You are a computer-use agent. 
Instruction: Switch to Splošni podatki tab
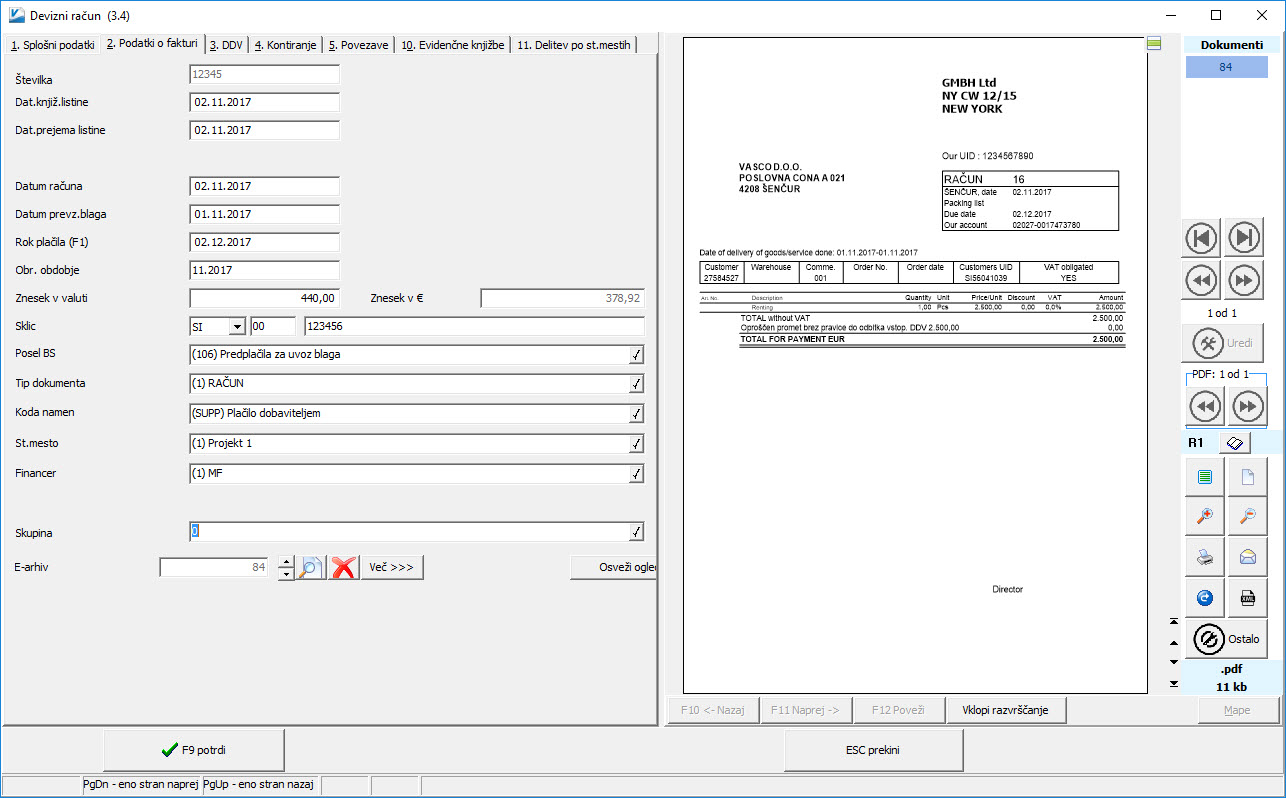pyautogui.click(x=52, y=45)
